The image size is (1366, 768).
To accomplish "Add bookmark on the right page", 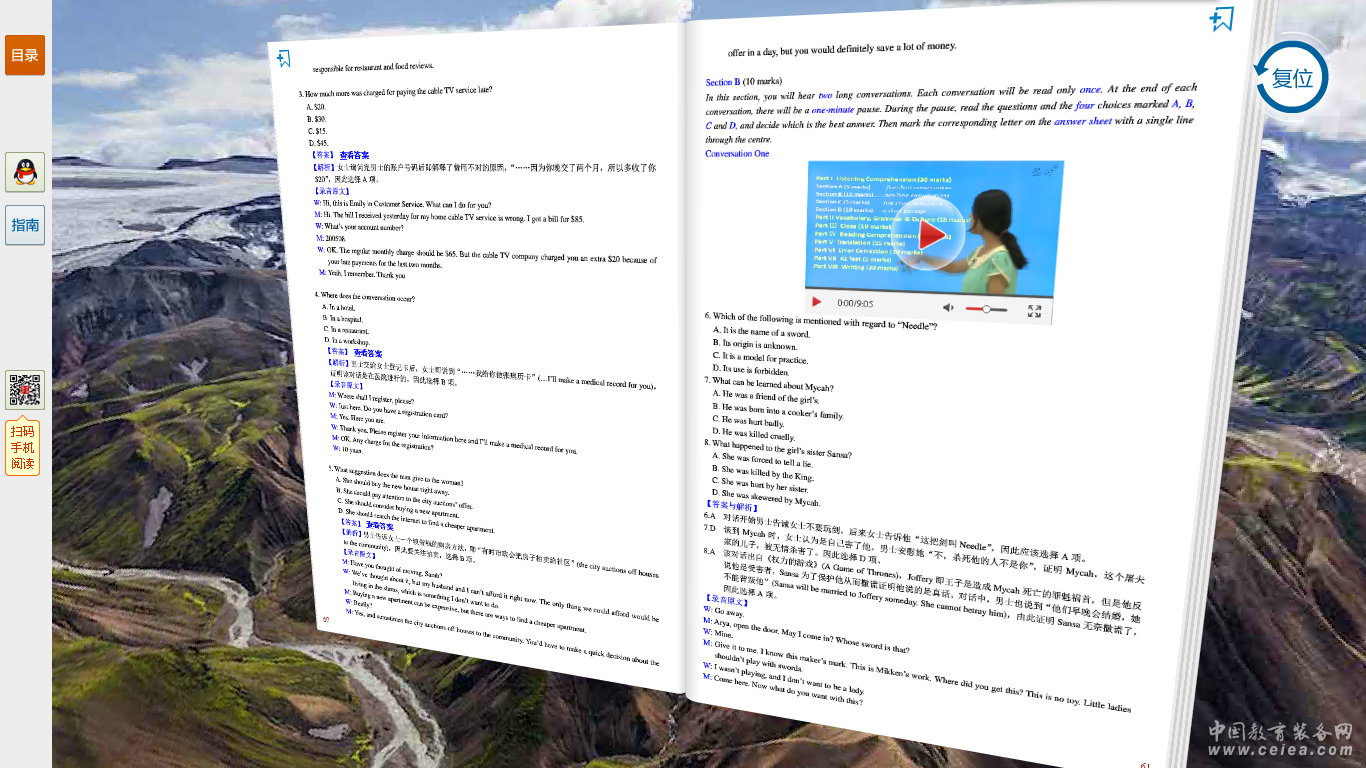I will pyautogui.click(x=1220, y=19).
